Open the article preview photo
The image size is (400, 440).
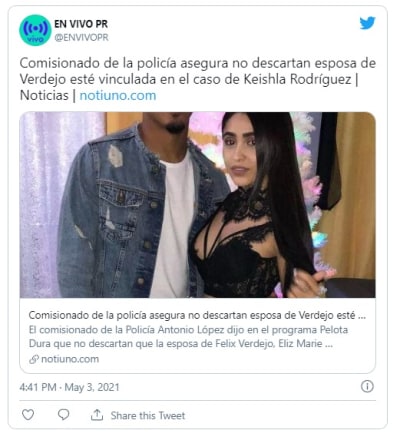click(x=198, y=205)
